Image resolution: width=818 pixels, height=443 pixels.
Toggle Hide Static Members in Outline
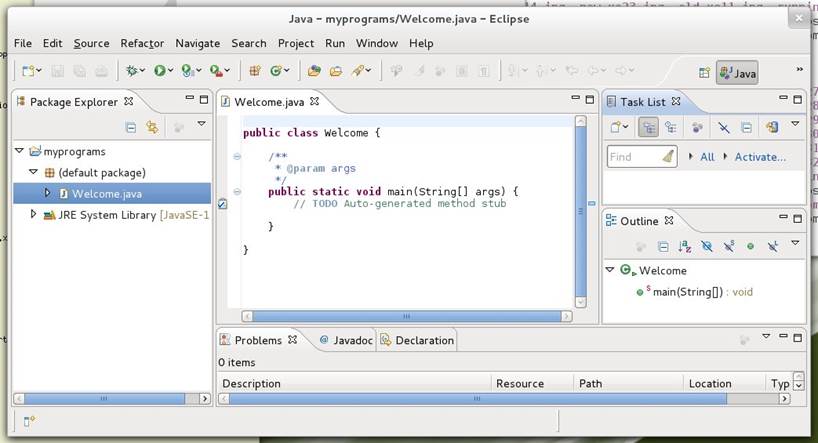click(729, 246)
